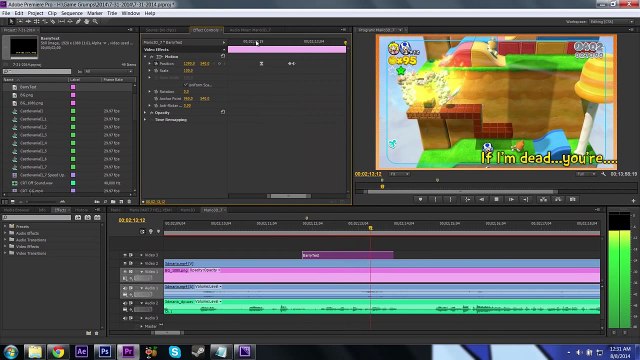Select the BarbText clip on Video 3
Screen dimensions: 640x360
[347, 255]
